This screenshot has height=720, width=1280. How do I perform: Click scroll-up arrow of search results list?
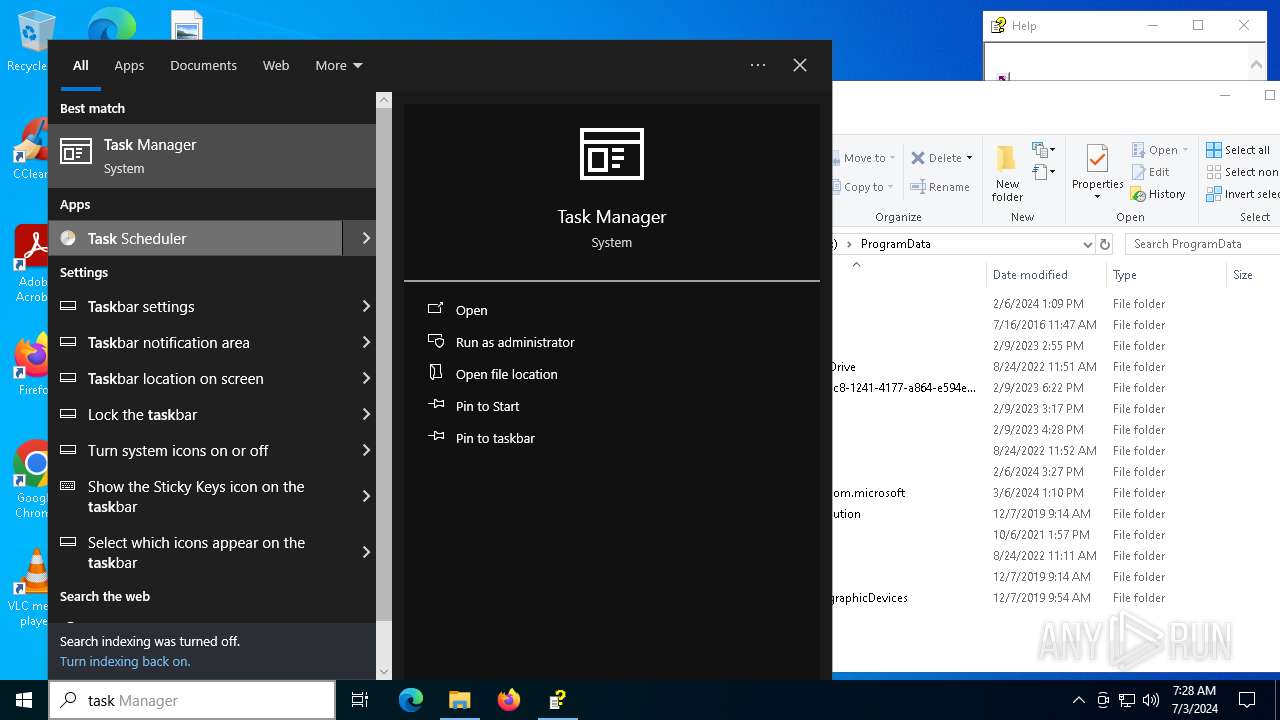coord(384,100)
